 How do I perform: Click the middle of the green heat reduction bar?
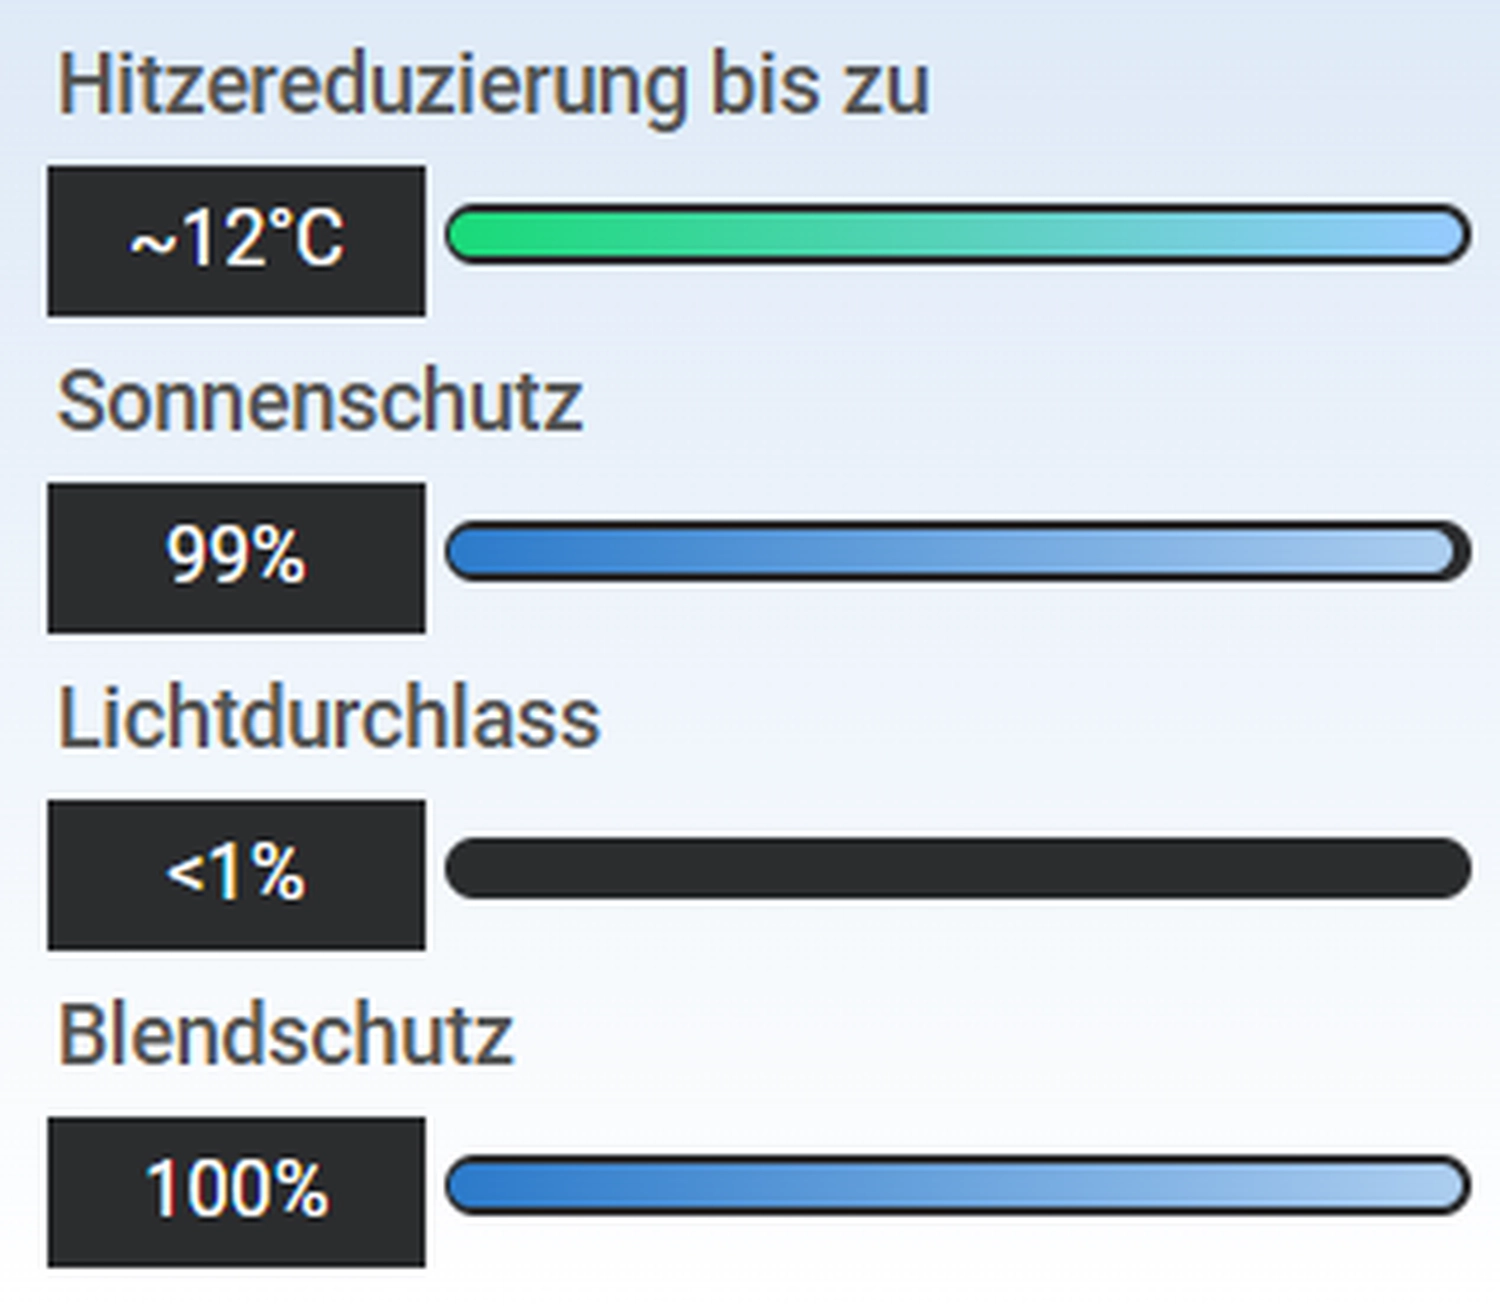[958, 235]
